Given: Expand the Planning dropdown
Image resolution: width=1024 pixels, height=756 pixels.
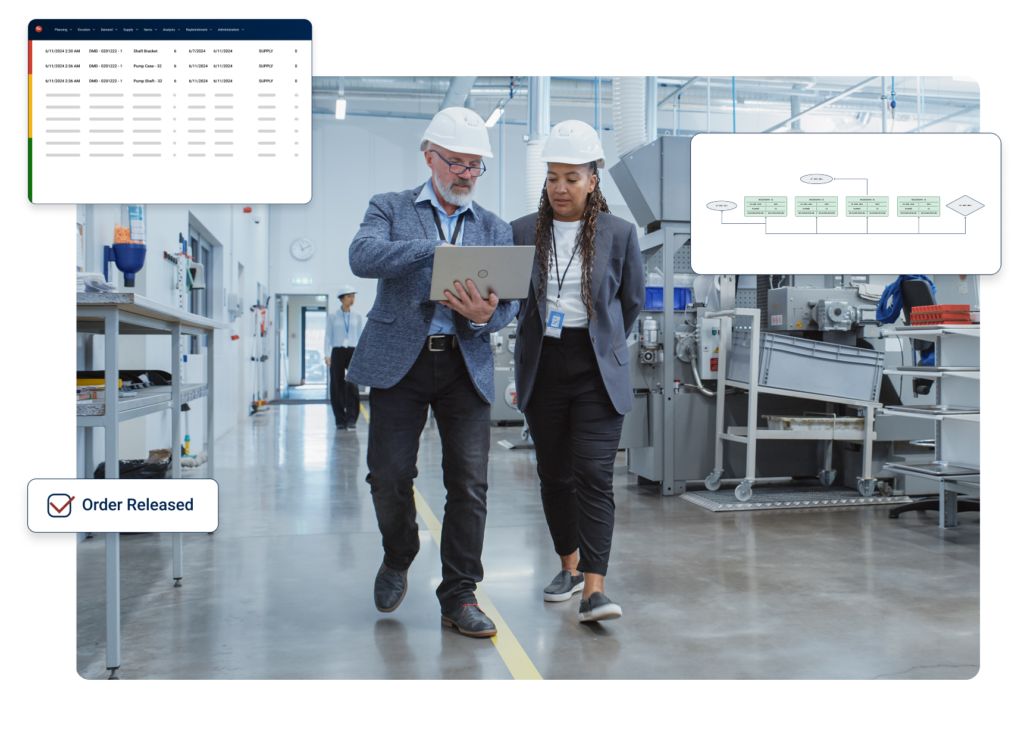Looking at the screenshot, I should click(x=62, y=30).
